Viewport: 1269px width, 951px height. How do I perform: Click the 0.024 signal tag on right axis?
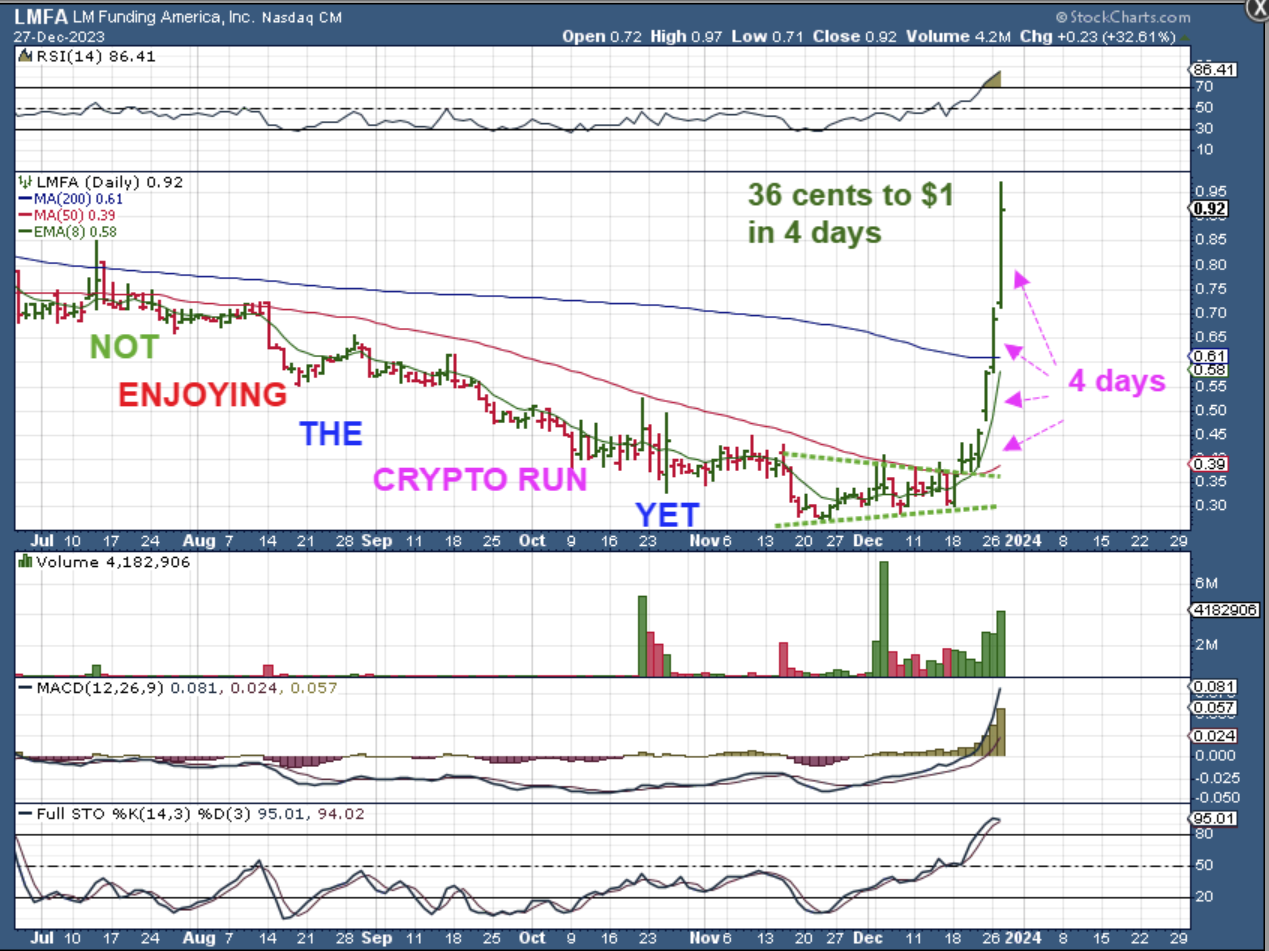click(1212, 735)
